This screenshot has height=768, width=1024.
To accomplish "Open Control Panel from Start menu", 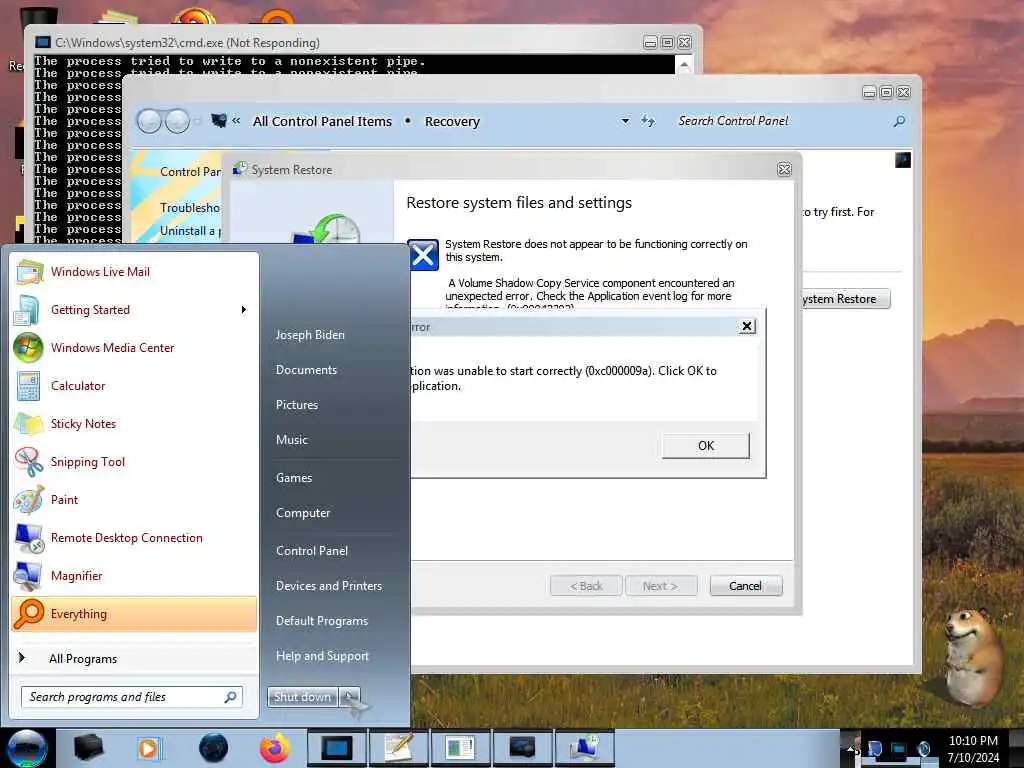I will (x=312, y=551).
